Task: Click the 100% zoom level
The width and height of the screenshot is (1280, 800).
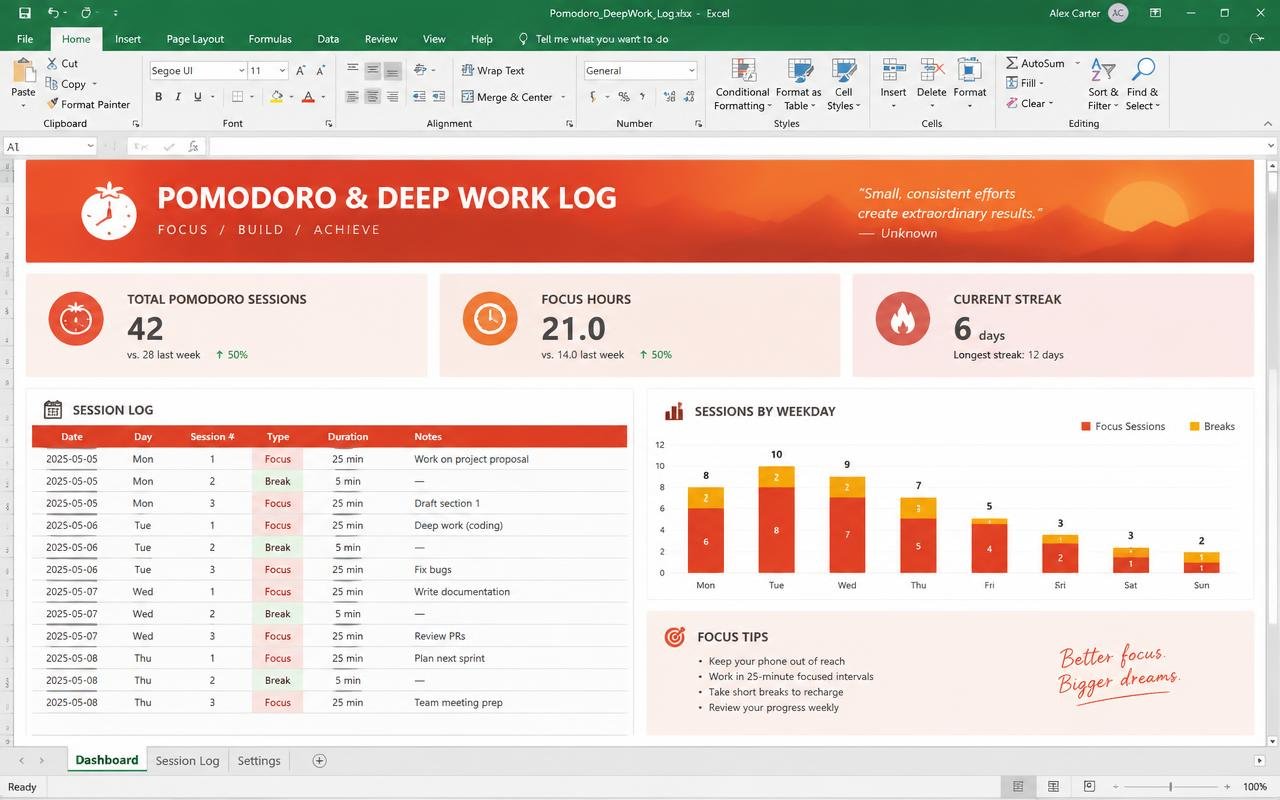Action: pyautogui.click(x=1254, y=787)
